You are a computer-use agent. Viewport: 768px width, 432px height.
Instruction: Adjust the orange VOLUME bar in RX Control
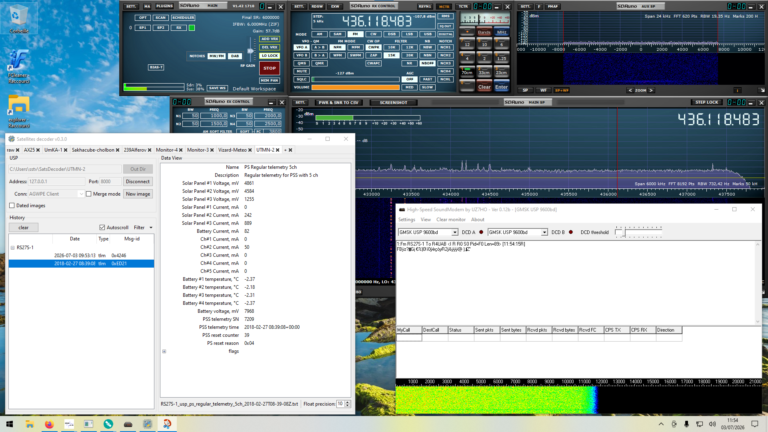point(356,87)
